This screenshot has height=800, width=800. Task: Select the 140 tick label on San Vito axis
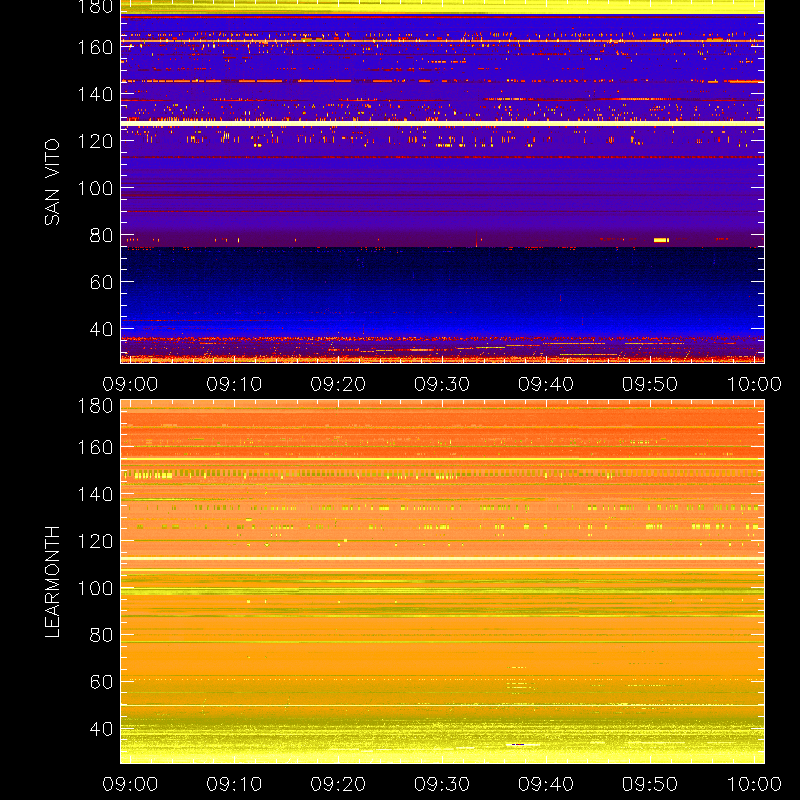click(x=95, y=94)
